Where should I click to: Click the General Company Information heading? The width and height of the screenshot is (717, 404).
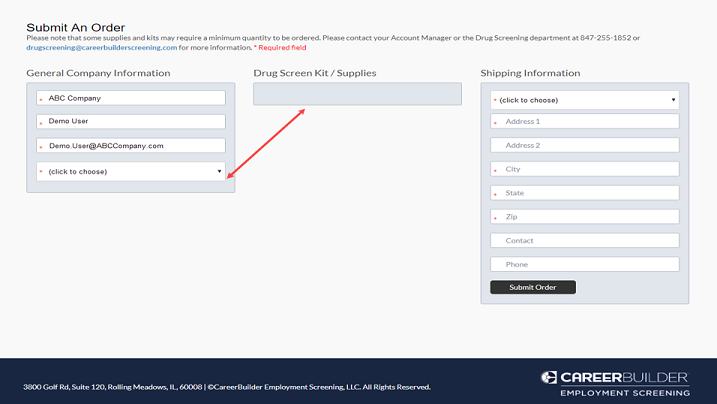(98, 73)
